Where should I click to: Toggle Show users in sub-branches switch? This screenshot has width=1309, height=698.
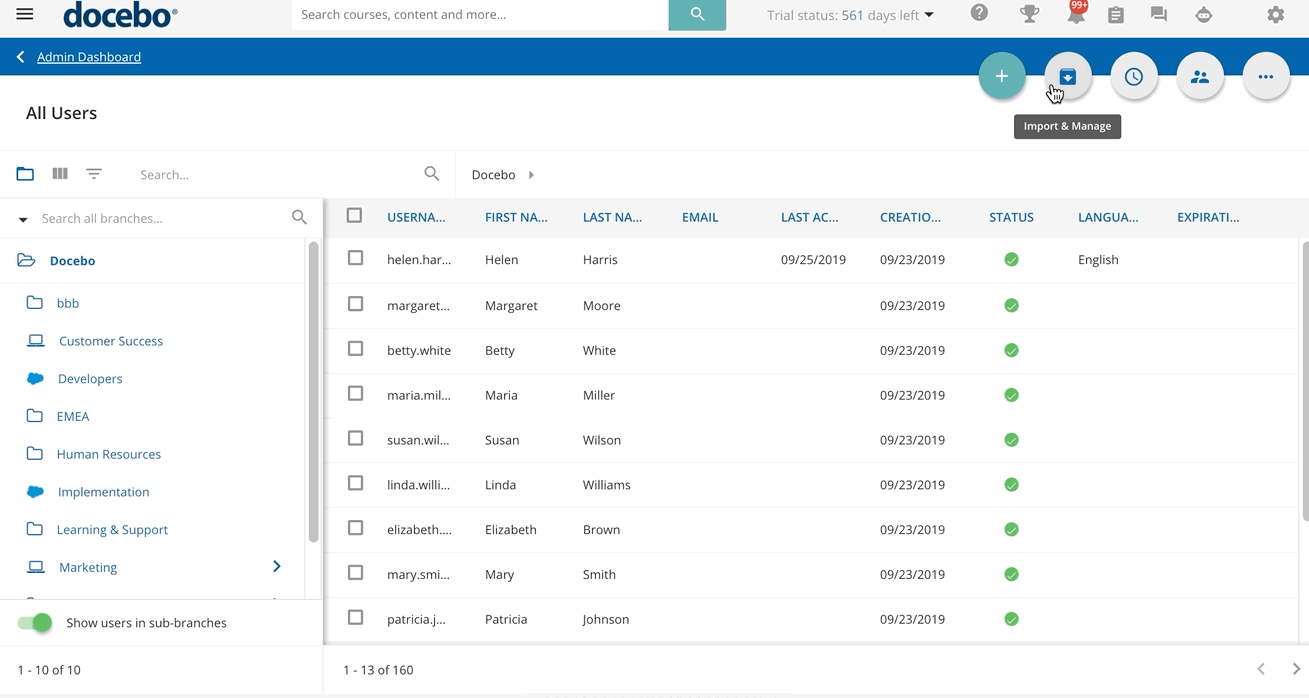(x=35, y=623)
